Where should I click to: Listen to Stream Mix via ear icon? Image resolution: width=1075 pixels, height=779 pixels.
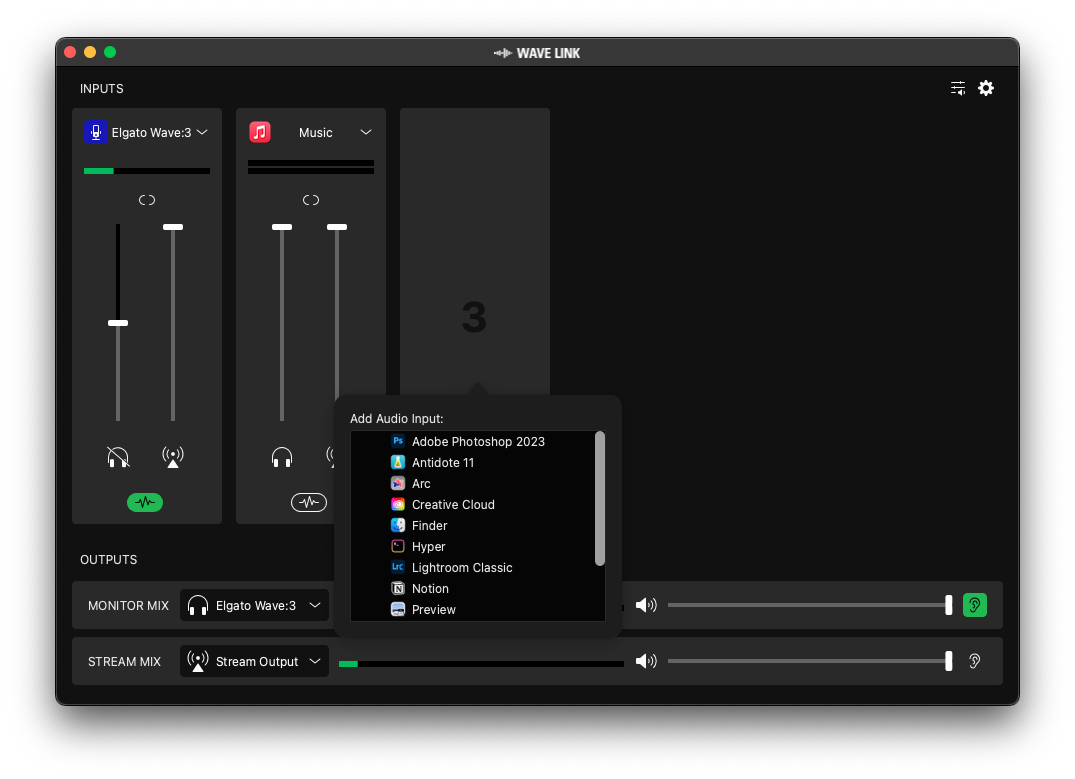tap(975, 661)
